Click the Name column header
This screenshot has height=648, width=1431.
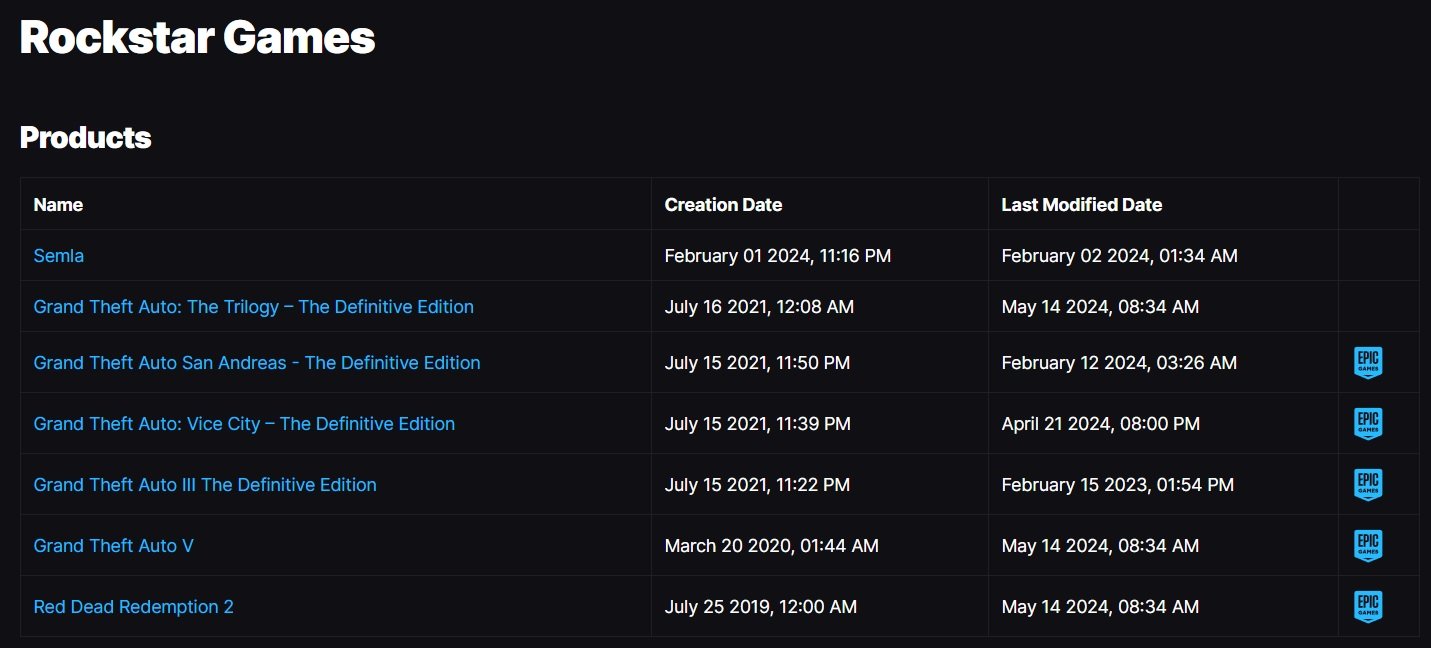tap(58, 205)
